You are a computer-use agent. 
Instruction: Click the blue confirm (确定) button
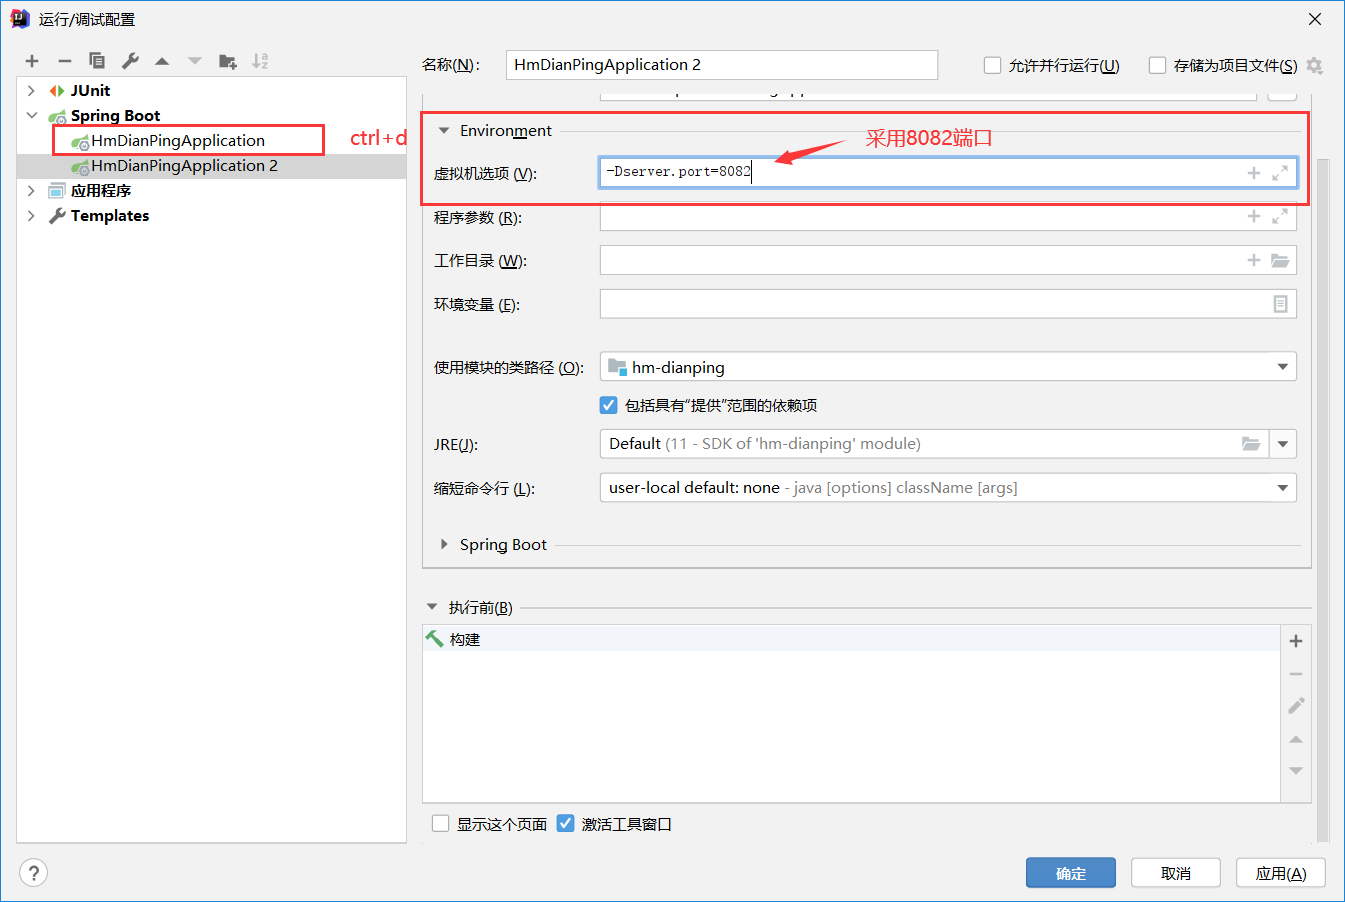click(1070, 873)
